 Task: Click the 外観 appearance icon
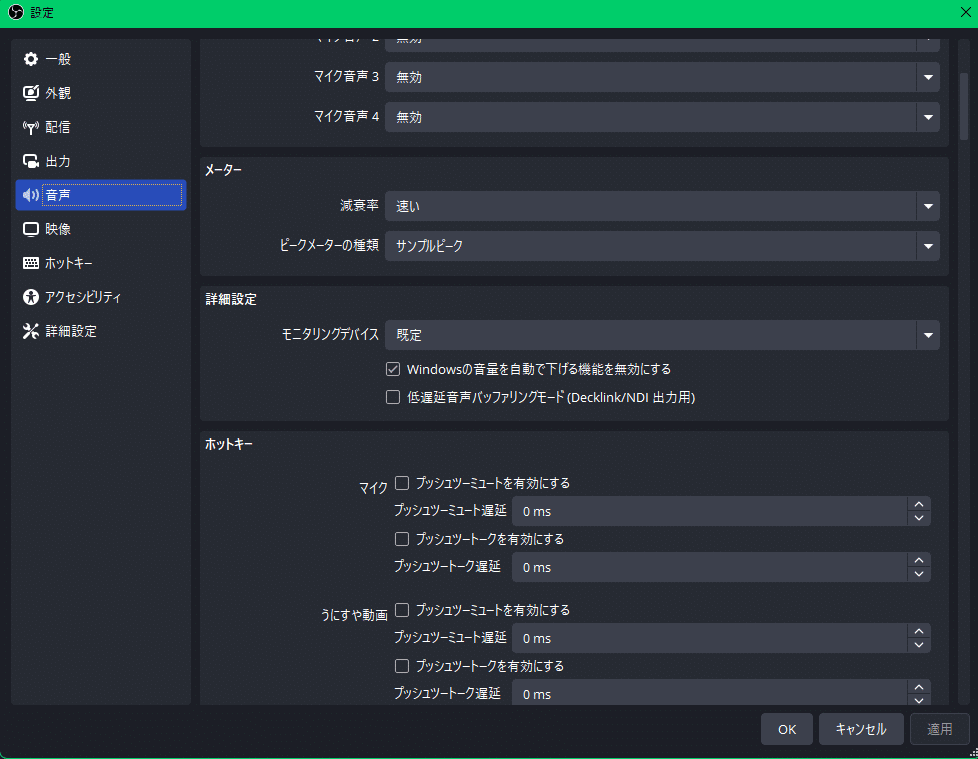click(31, 93)
